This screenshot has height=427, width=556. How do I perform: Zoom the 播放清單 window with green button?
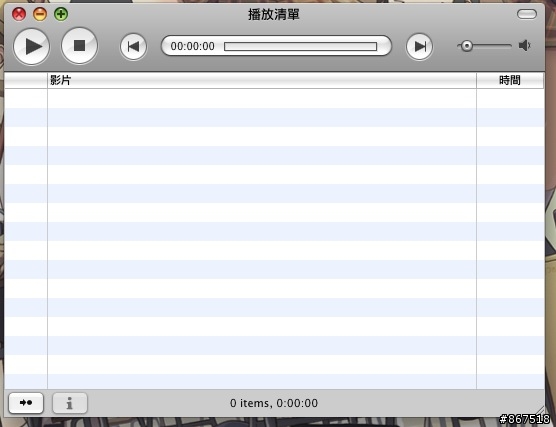[x=61, y=14]
